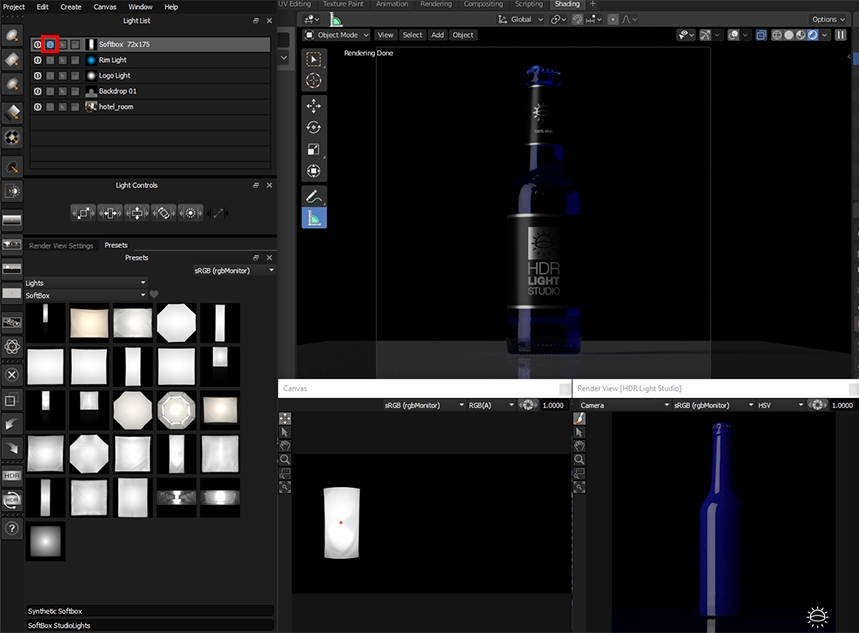Select SoftBox StudioLights preset group

(150, 625)
